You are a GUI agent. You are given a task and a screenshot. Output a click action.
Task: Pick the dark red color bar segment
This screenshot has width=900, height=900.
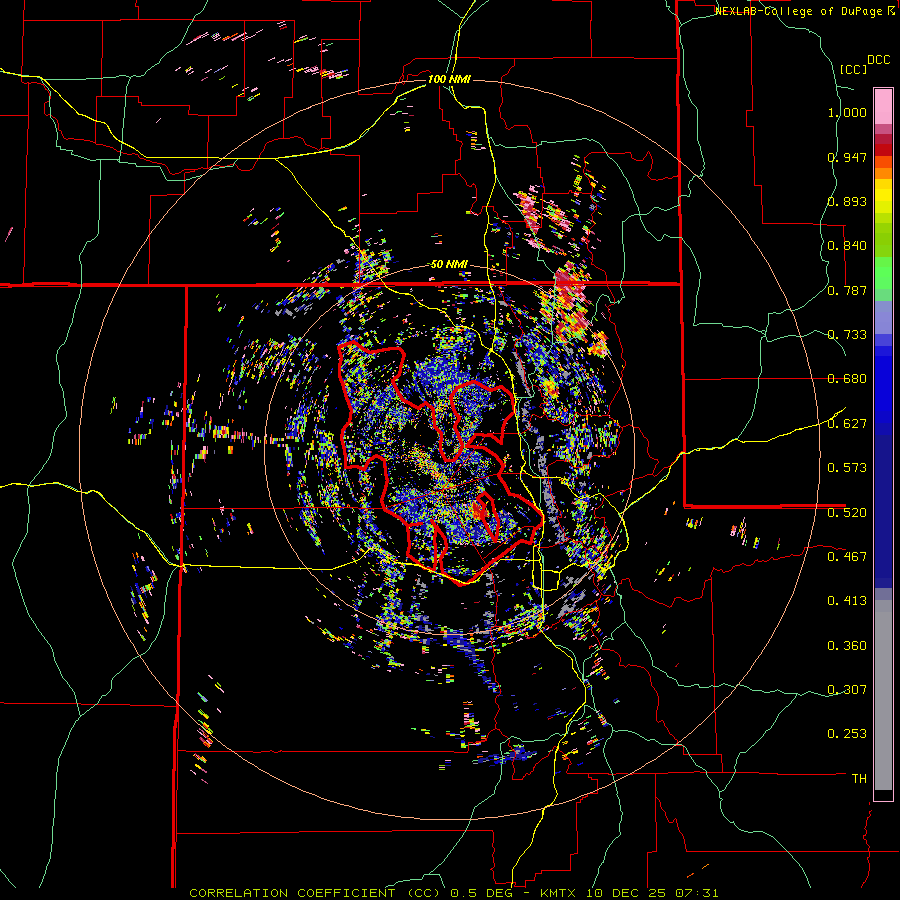(x=883, y=139)
